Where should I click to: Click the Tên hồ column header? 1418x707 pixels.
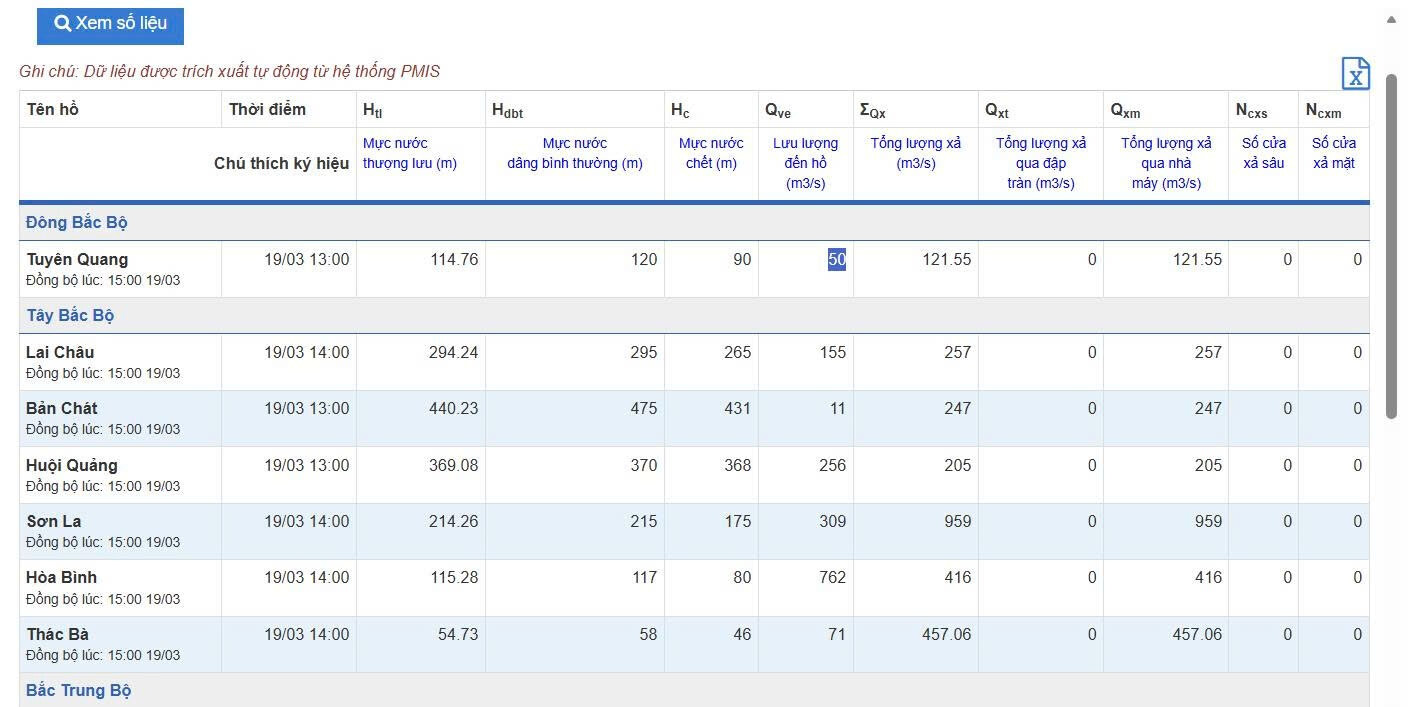pyautogui.click(x=53, y=109)
